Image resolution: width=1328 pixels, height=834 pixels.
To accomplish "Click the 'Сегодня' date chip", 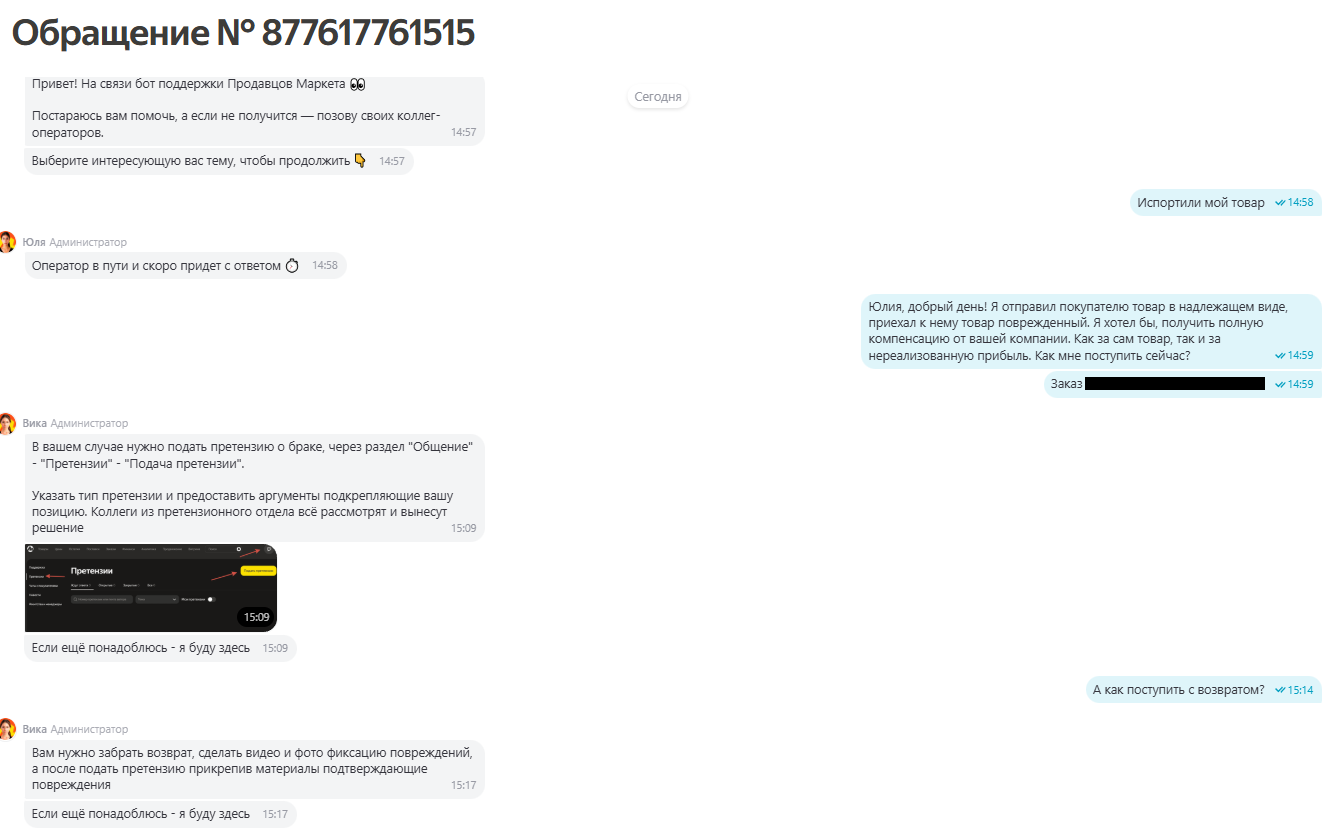I will [x=658, y=97].
